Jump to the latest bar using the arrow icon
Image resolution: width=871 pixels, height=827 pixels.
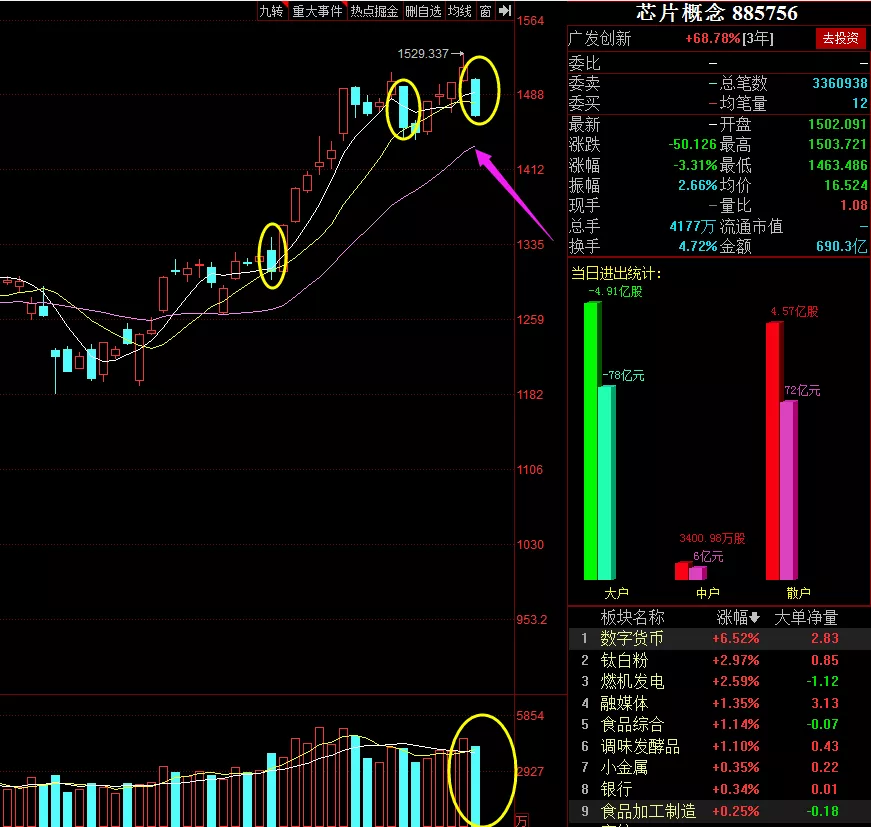tap(504, 11)
